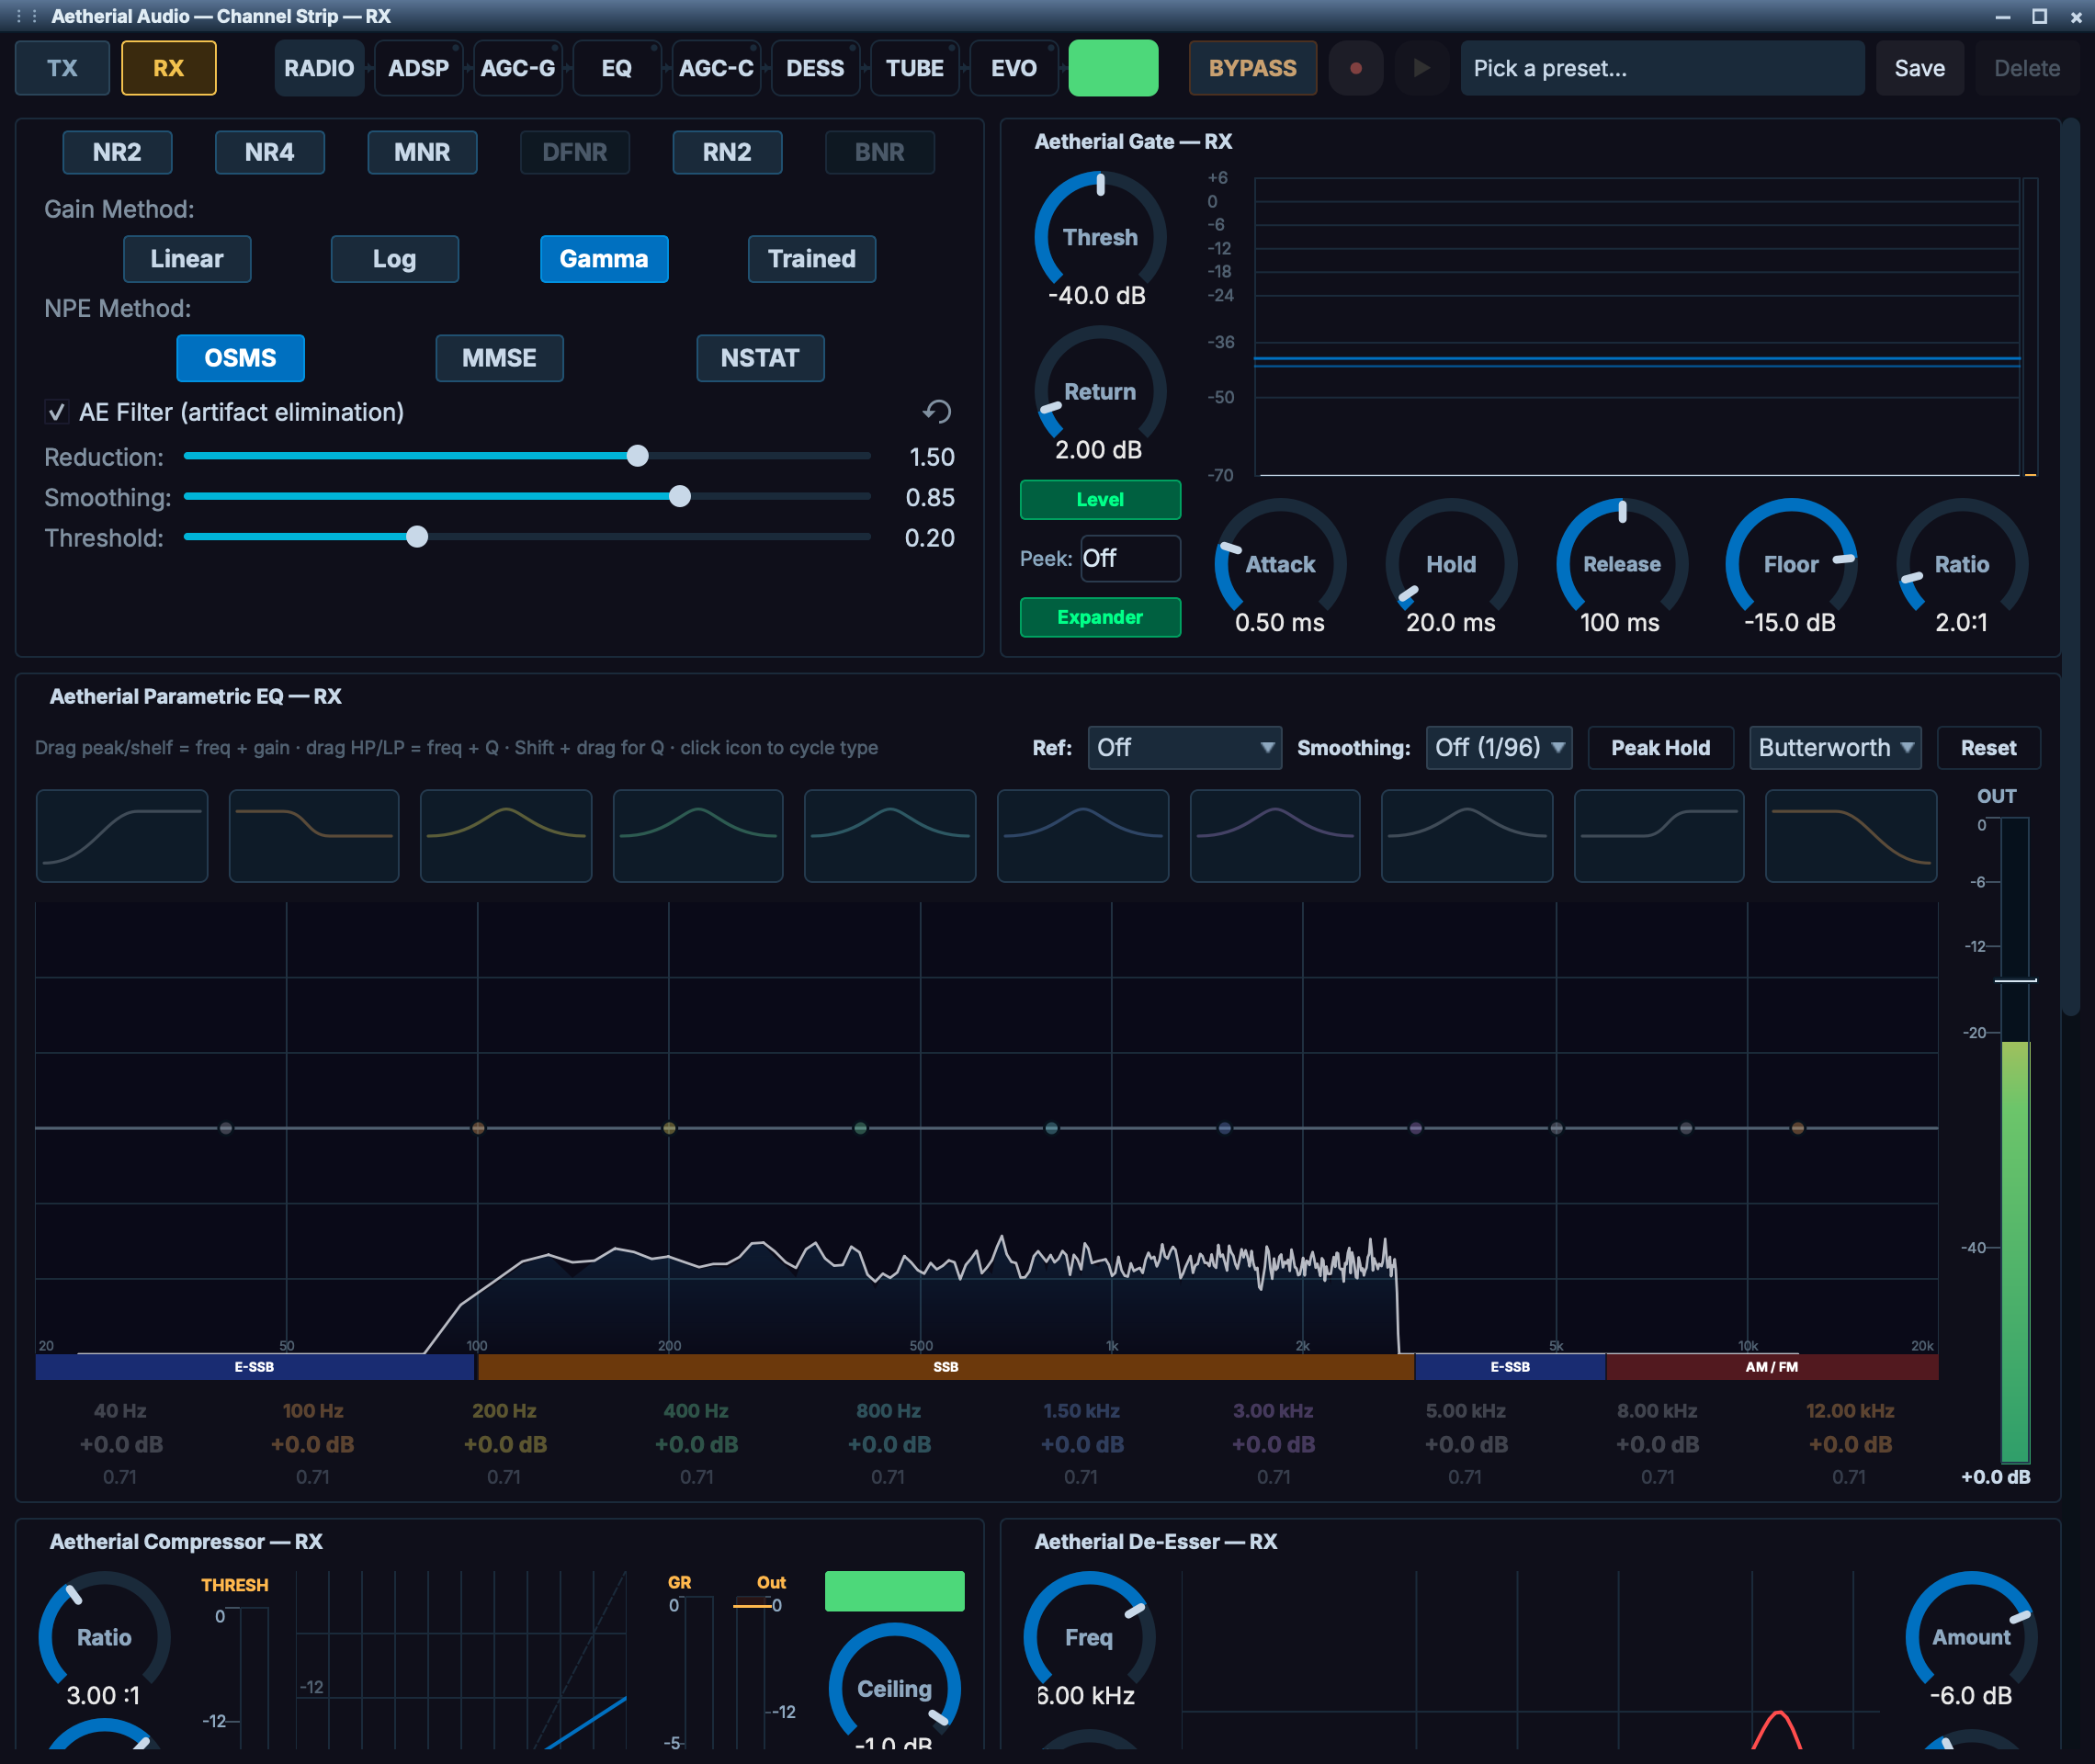This screenshot has height=1764, width=2095.
Task: Click the 800 Hz peak band icon
Action: 890,836
